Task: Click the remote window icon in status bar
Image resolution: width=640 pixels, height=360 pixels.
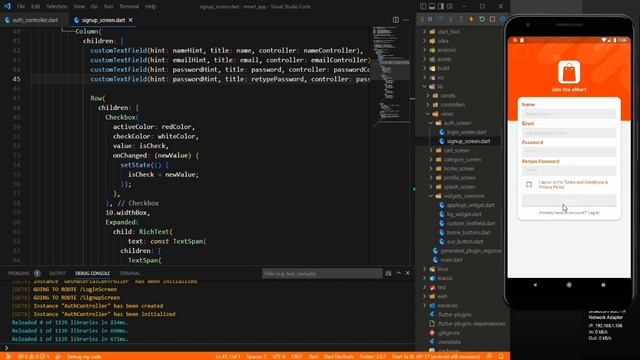Action: point(8,356)
